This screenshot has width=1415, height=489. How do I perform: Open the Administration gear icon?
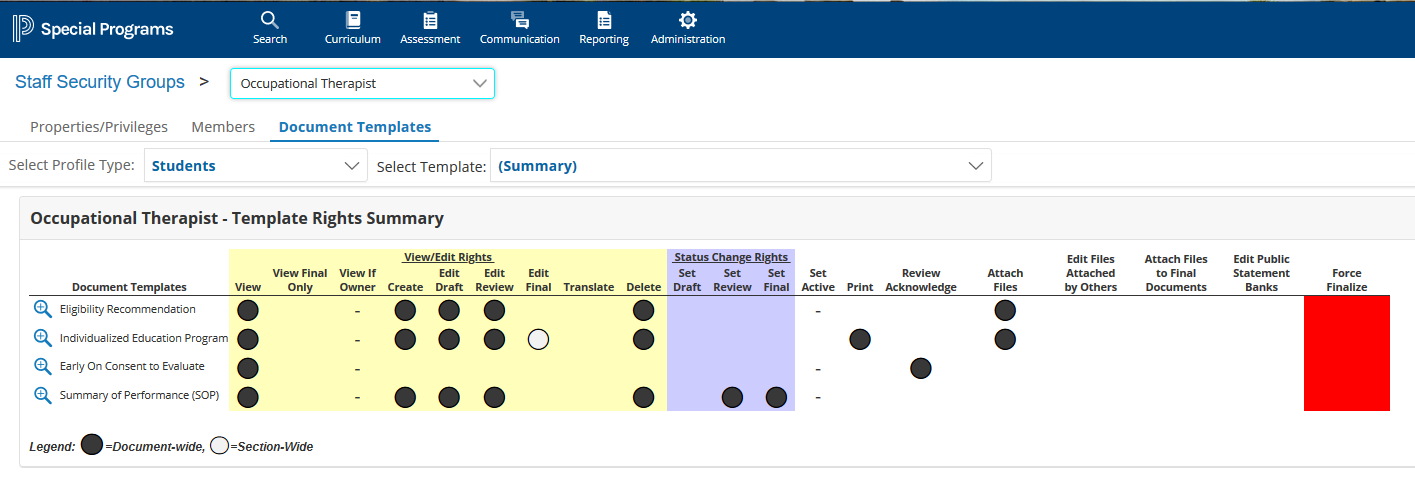pyautogui.click(x=687, y=21)
